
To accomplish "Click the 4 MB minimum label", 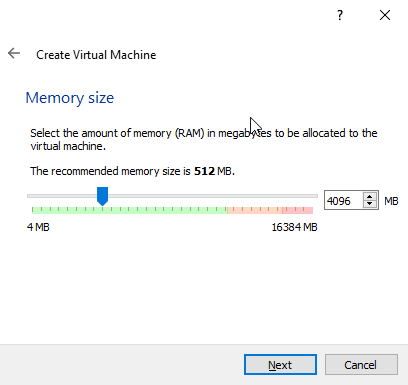I will coord(38,227).
